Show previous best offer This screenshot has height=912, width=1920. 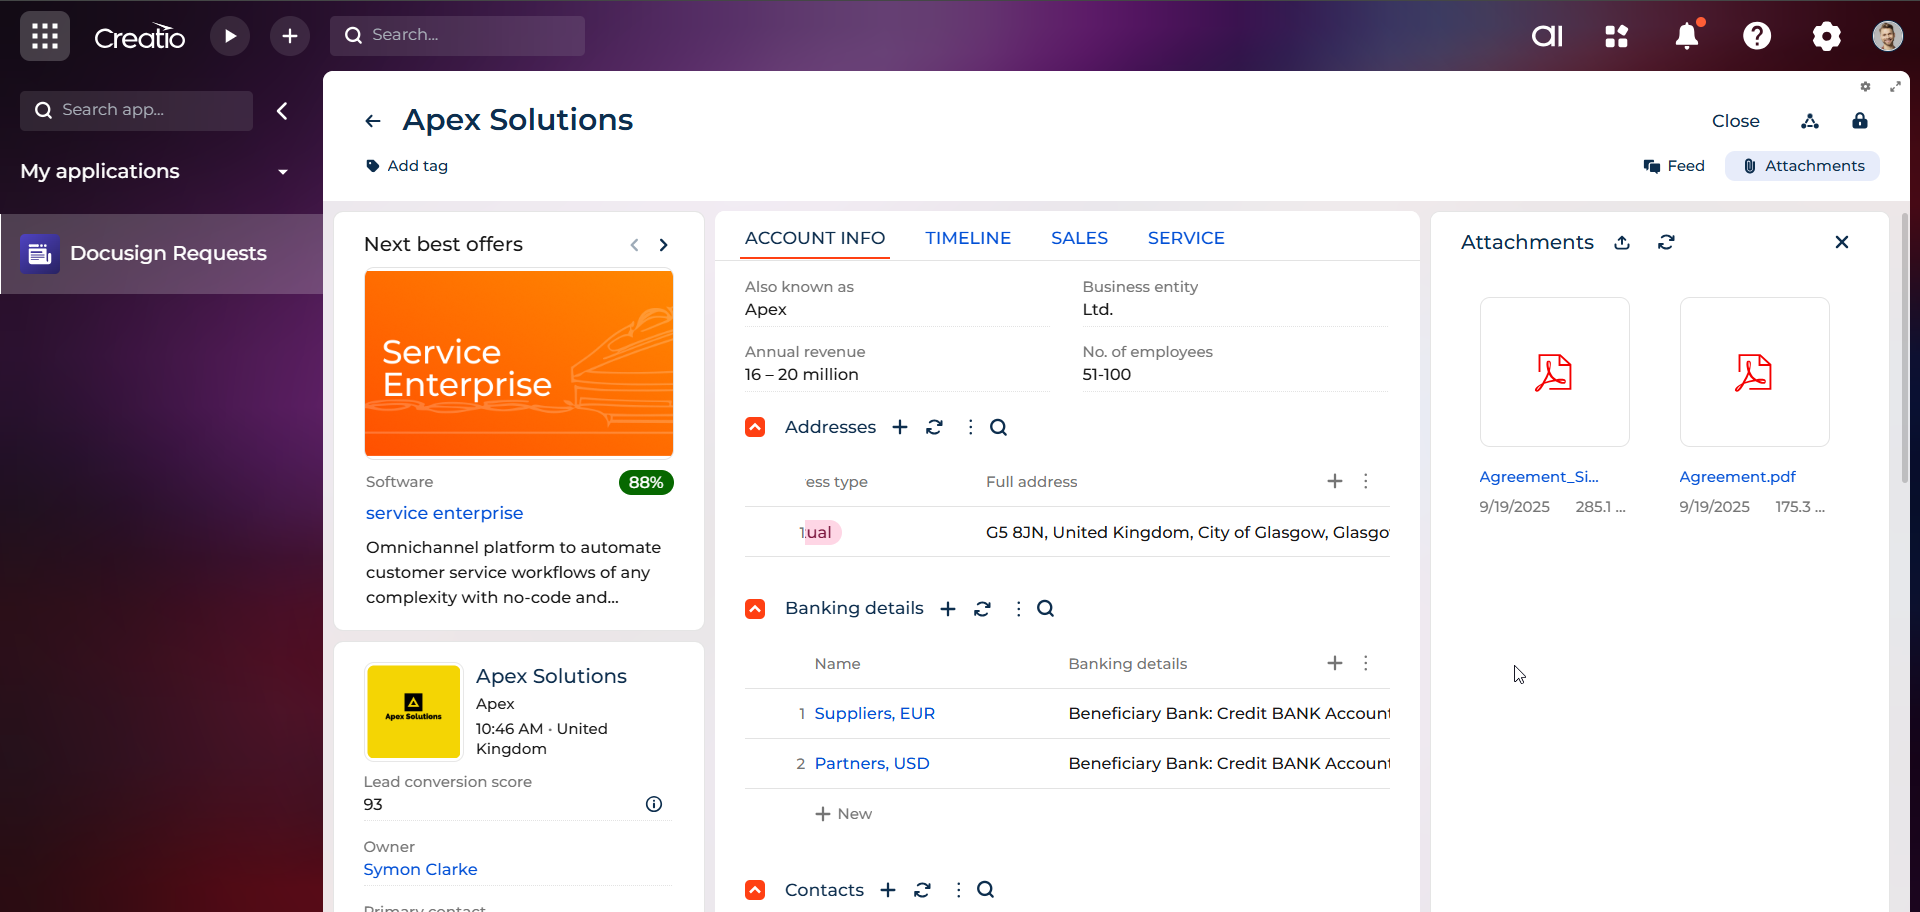pyautogui.click(x=634, y=245)
